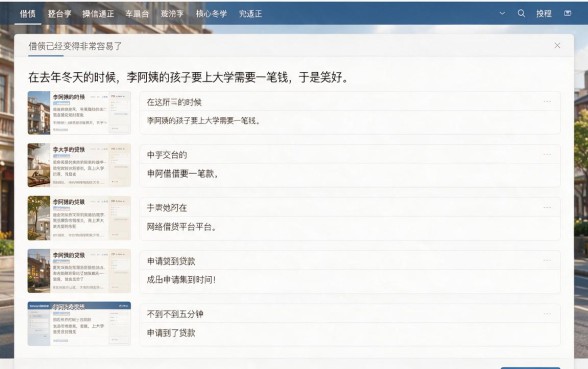
Task: Open the 借债 tab in top navigation
Action: [27, 14]
